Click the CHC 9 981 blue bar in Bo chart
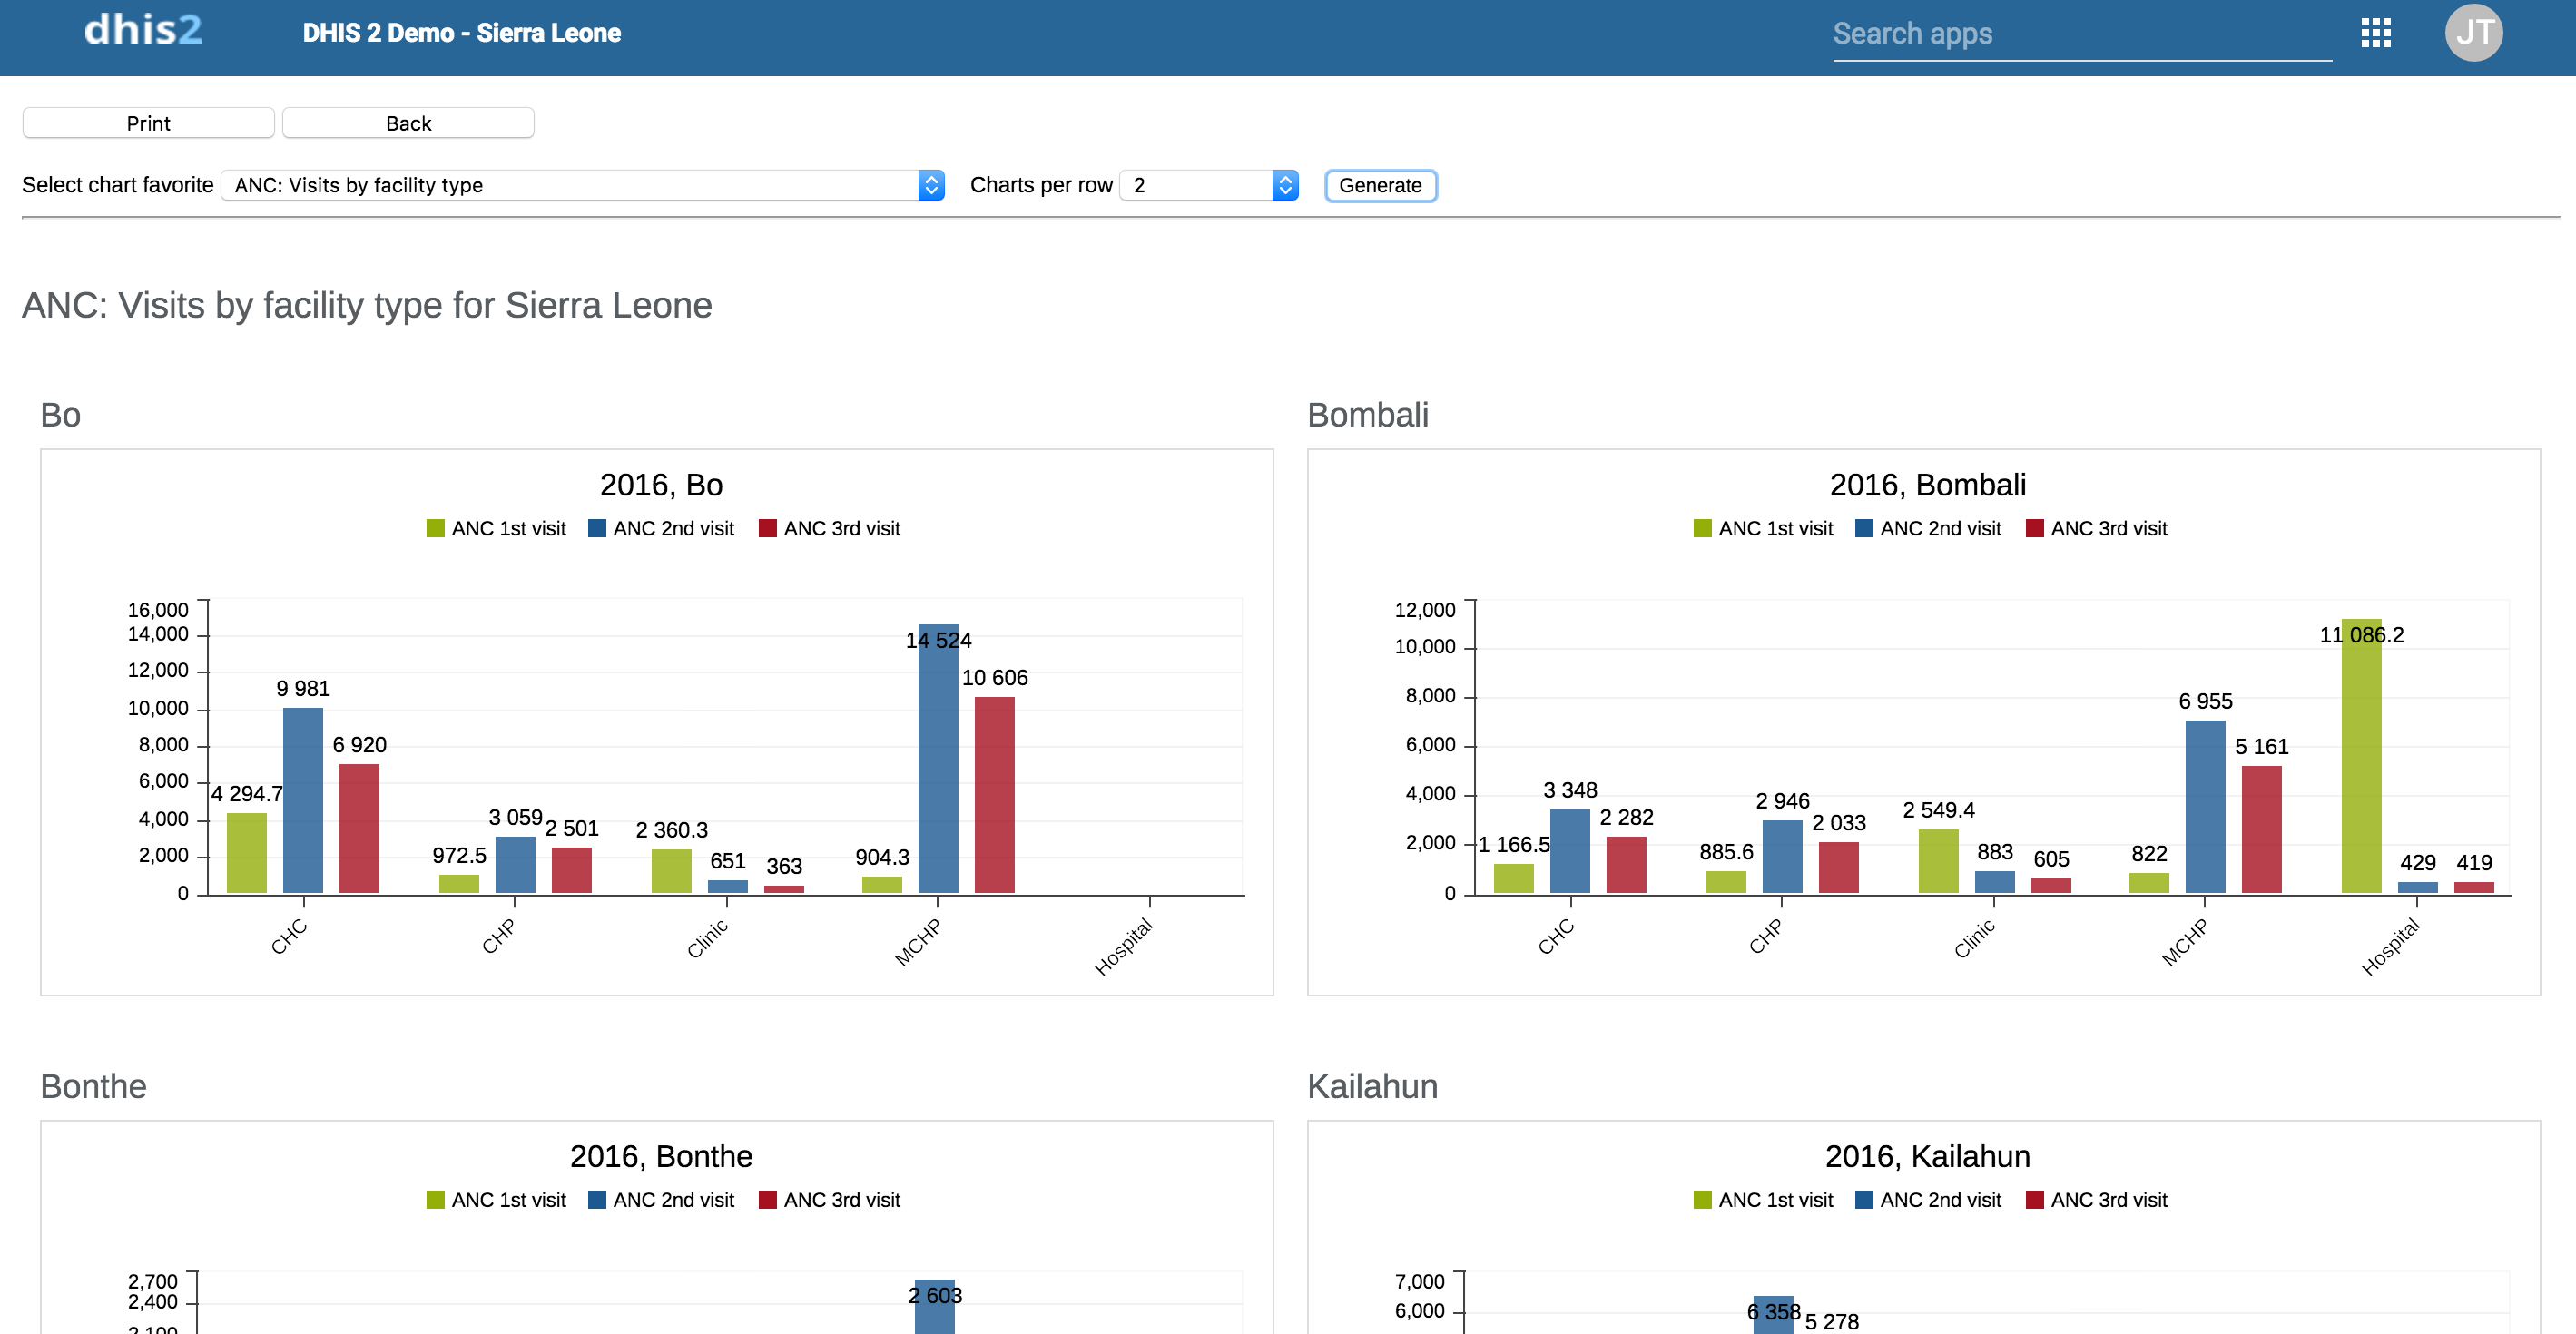Viewport: 2576px width, 1334px height. pyautogui.click(x=302, y=800)
